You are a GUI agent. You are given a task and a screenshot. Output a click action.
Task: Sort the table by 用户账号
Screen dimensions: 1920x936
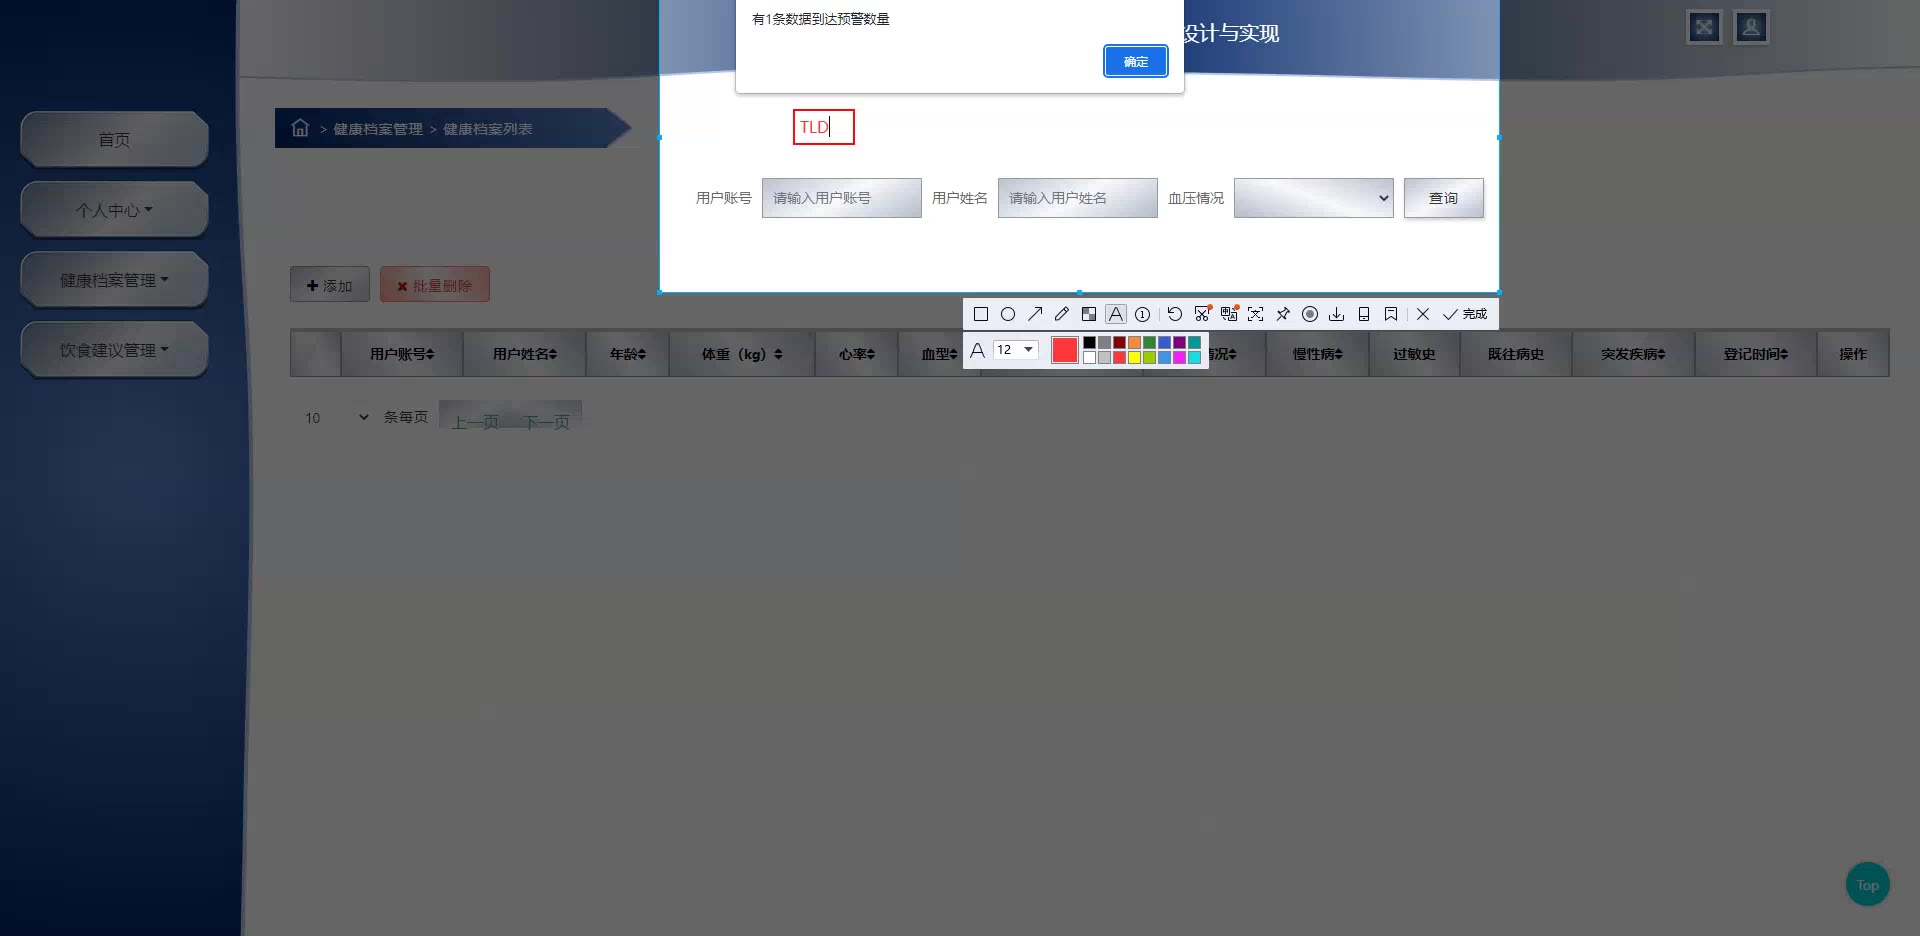point(402,354)
